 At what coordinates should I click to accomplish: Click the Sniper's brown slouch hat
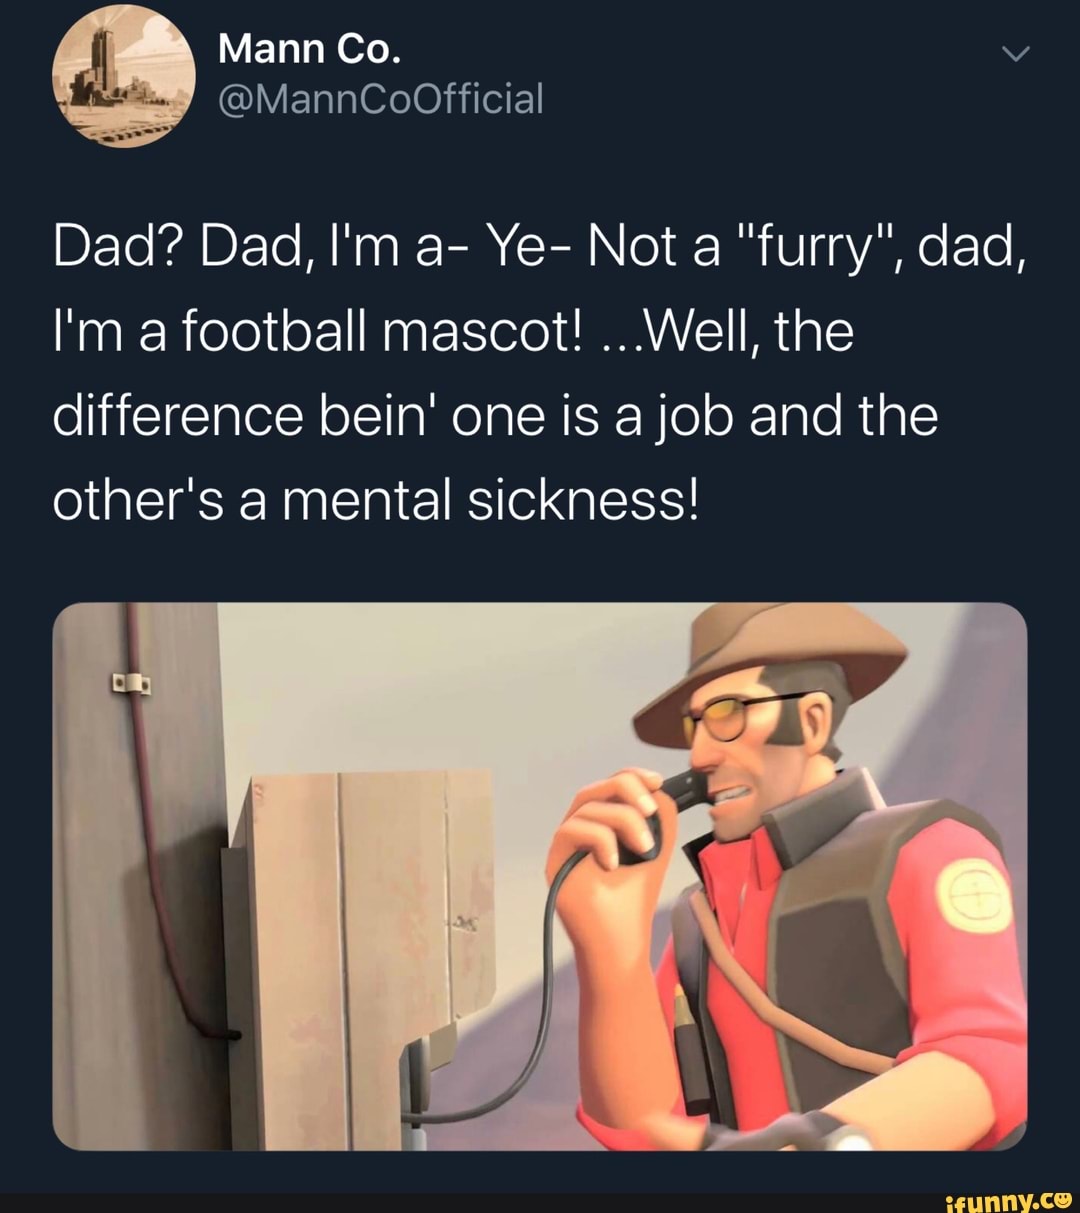point(770,662)
